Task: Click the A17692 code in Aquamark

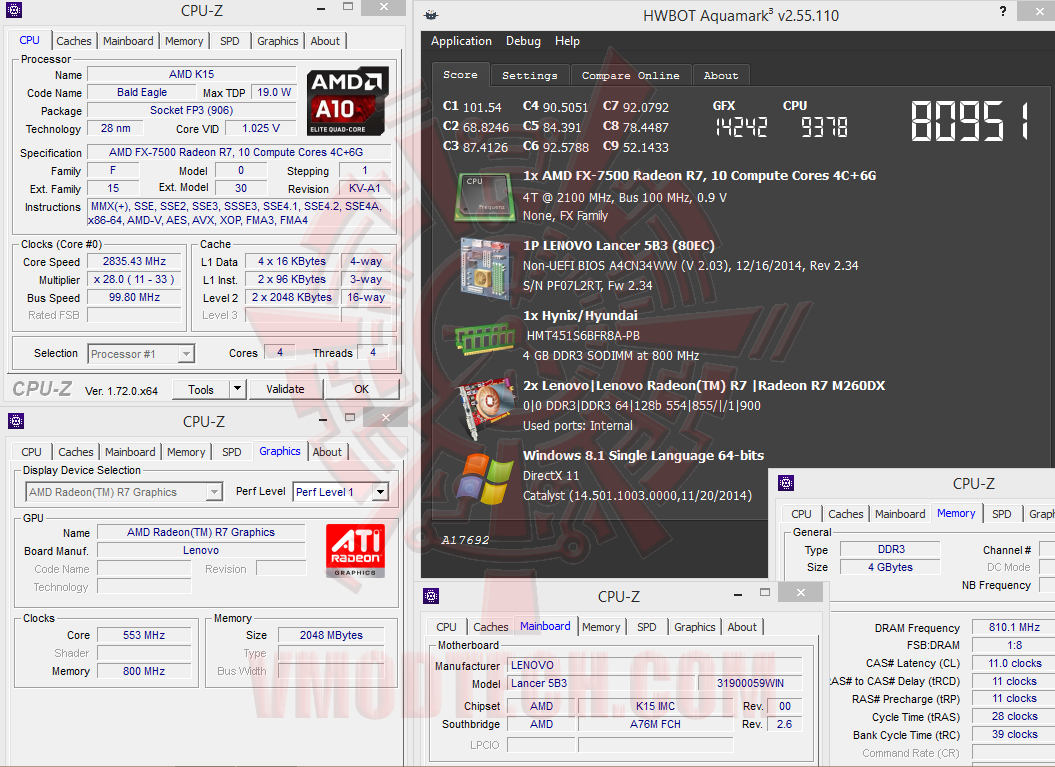Action: pyautogui.click(x=466, y=540)
